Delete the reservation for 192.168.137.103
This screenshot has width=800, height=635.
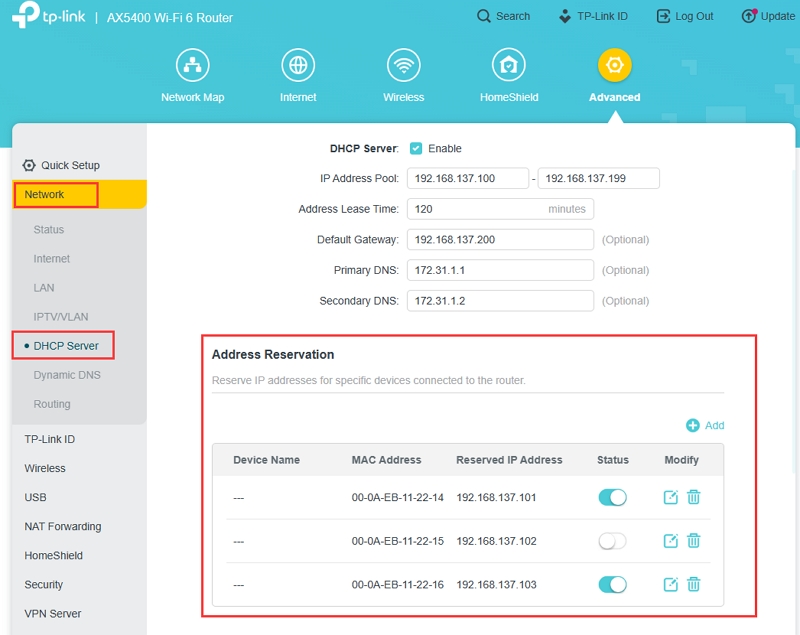click(x=693, y=585)
